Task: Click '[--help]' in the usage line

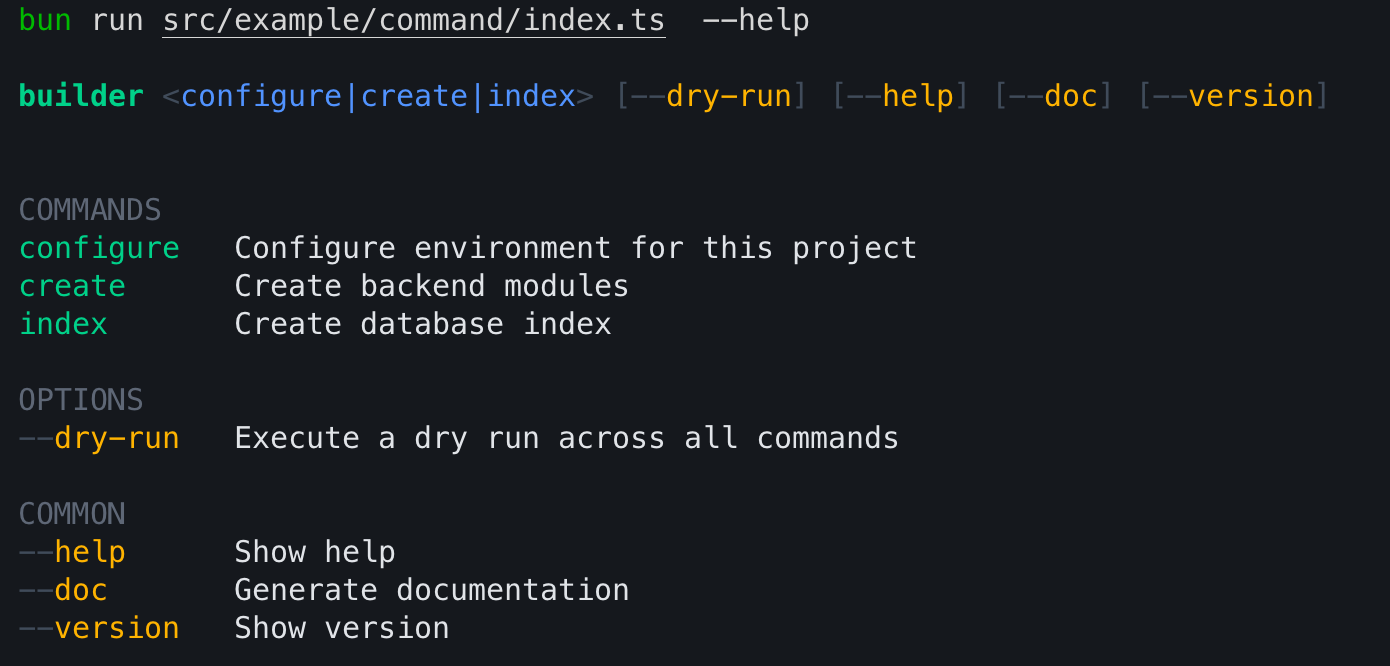Action: tap(901, 97)
